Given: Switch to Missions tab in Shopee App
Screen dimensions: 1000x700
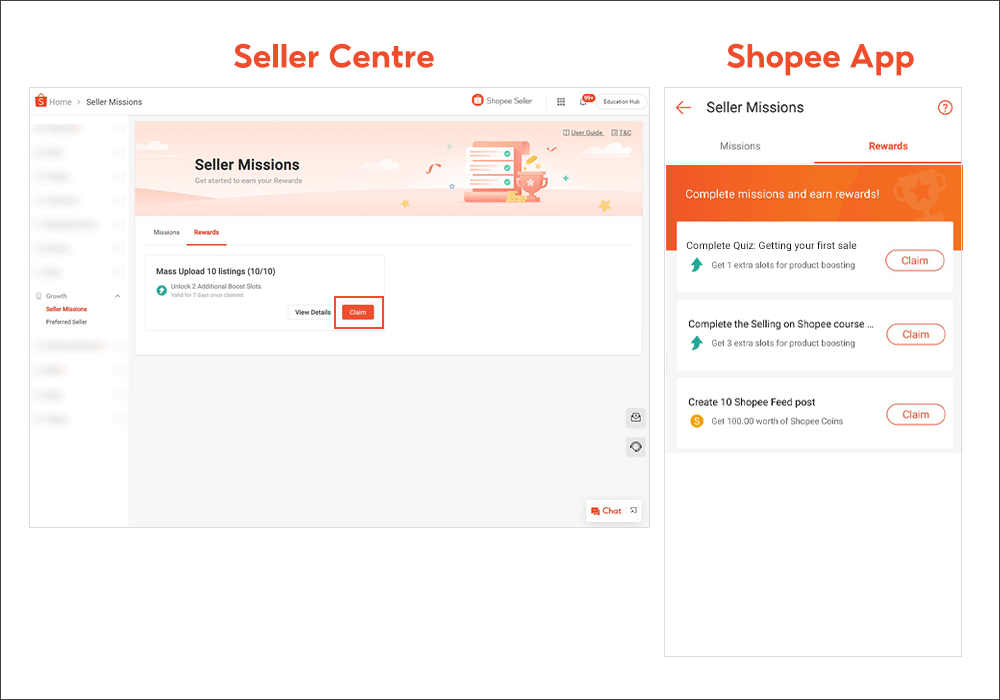Looking at the screenshot, I should (x=740, y=146).
